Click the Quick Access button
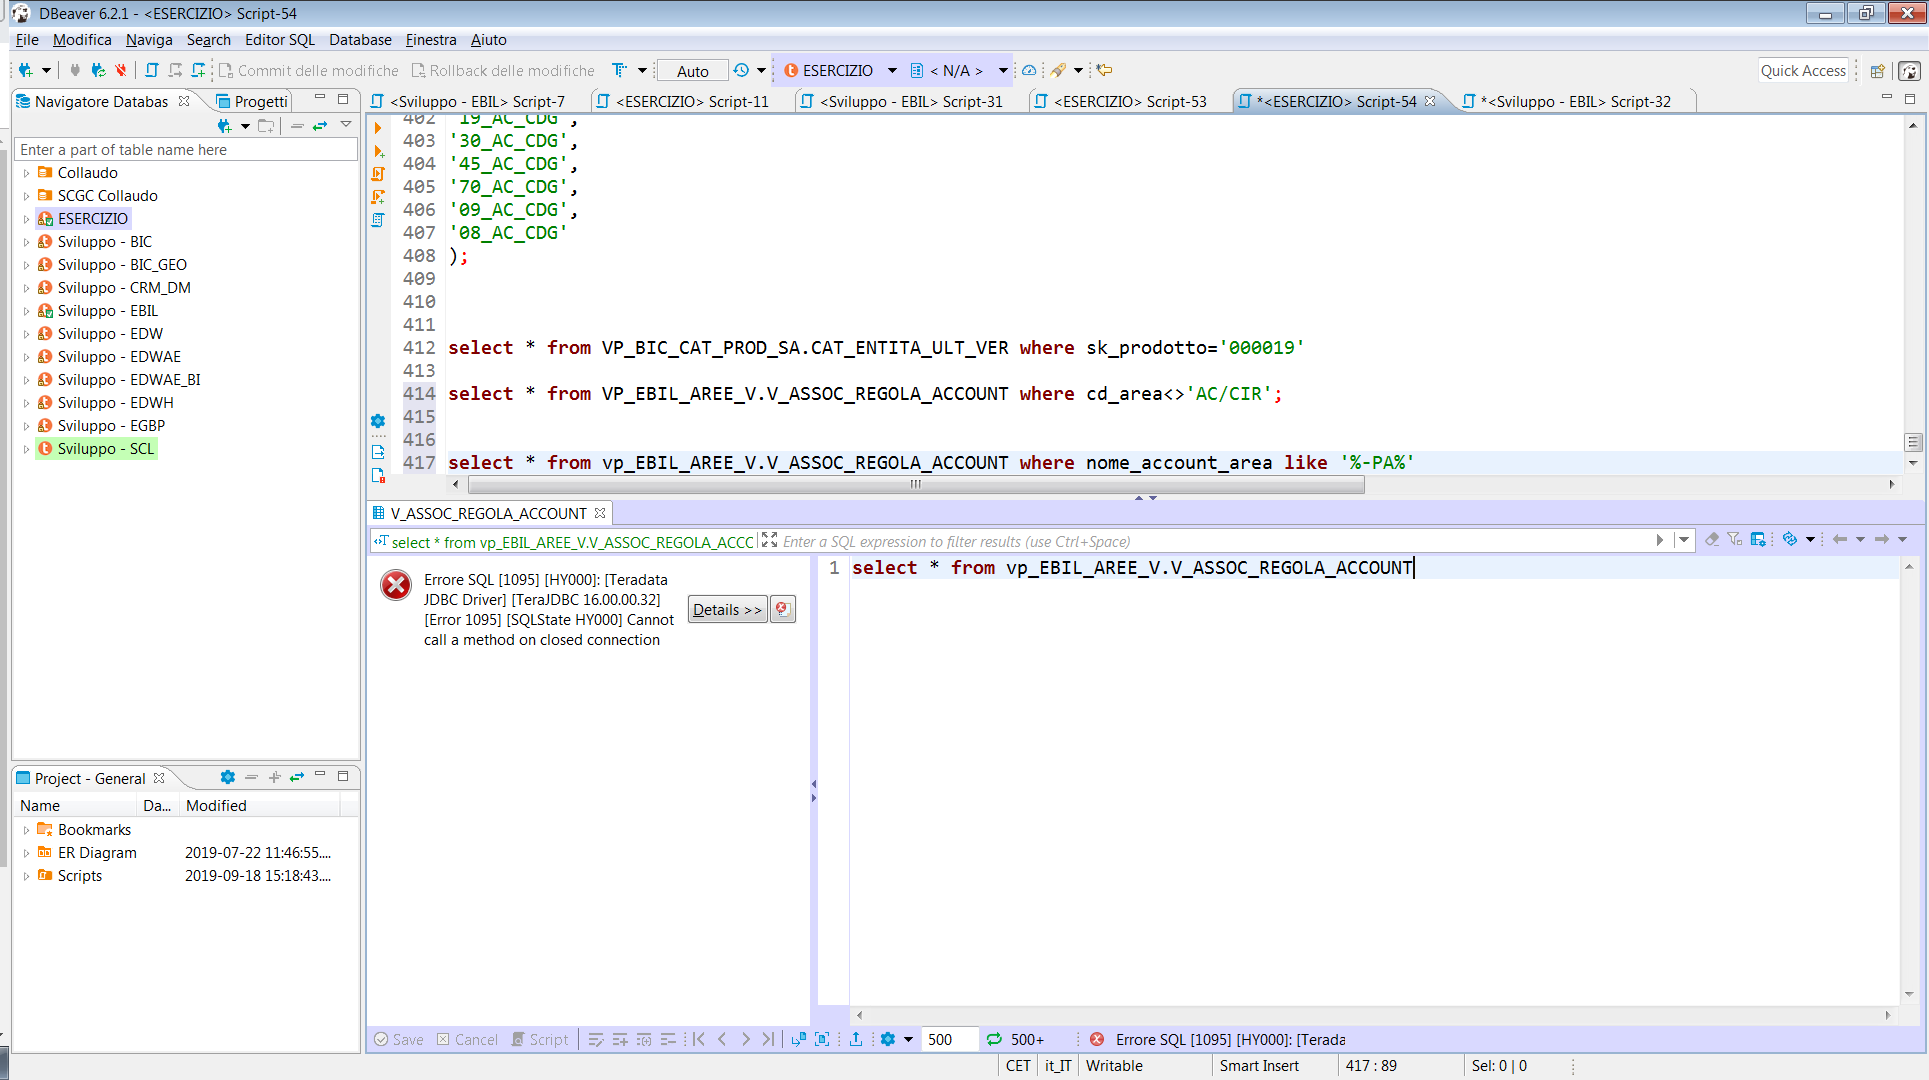Image resolution: width=1929 pixels, height=1080 pixels. [x=1803, y=70]
